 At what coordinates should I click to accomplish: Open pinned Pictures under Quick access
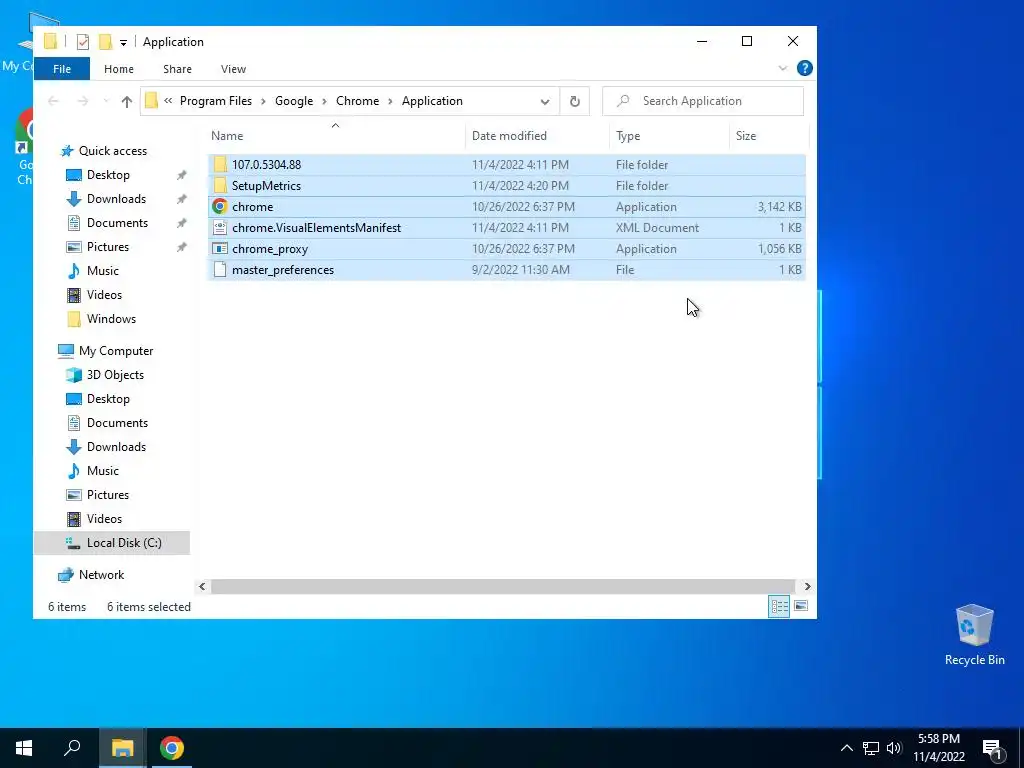[108, 247]
